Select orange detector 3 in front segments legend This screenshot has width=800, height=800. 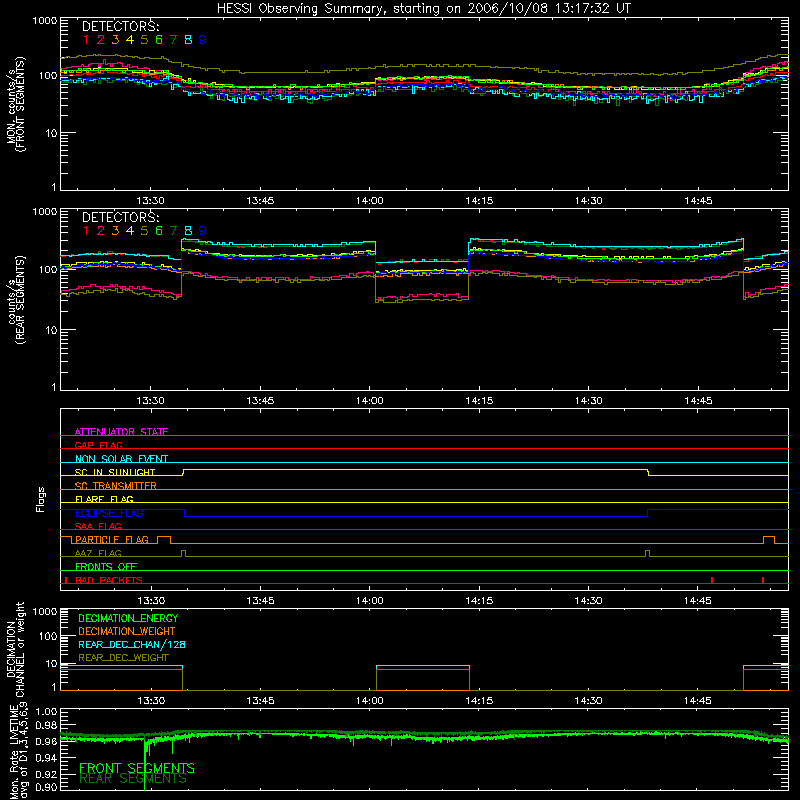[115, 40]
